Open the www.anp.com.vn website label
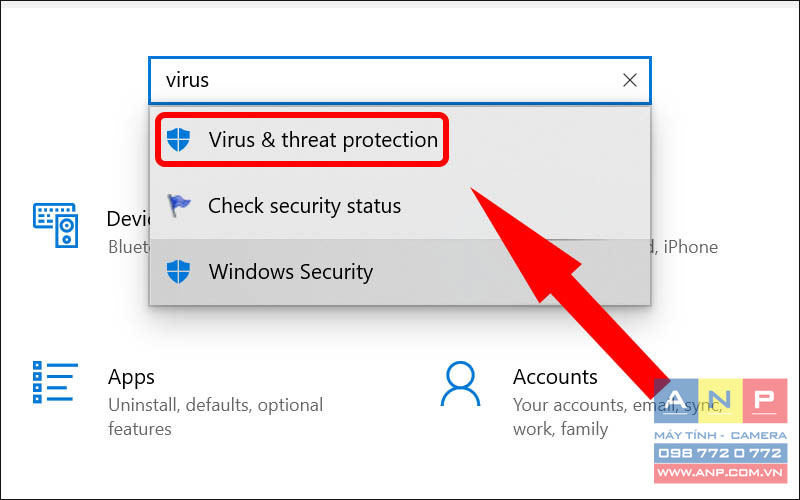Image resolution: width=800 pixels, height=500 pixels. (720, 473)
